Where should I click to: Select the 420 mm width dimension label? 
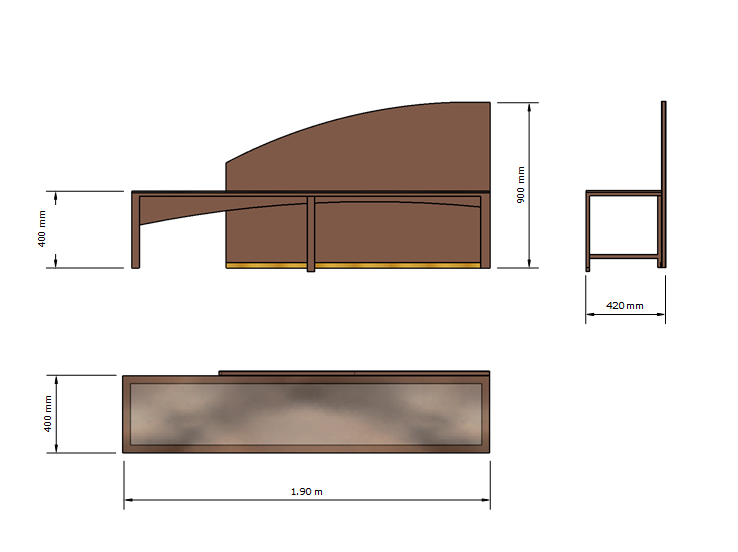pos(625,305)
